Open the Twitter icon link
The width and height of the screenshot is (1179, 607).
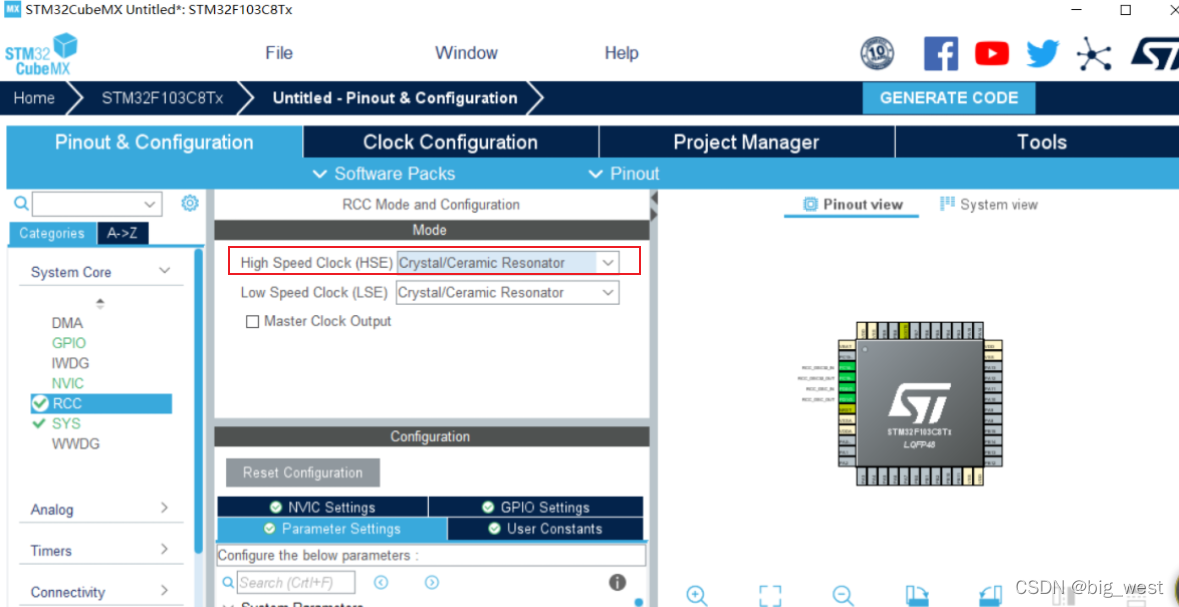tap(1043, 53)
